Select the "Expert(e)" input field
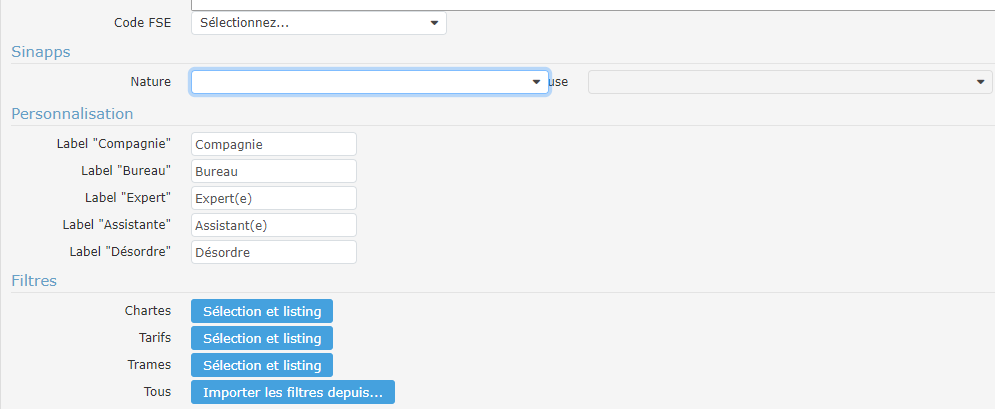The height and width of the screenshot is (409, 995). (273, 199)
